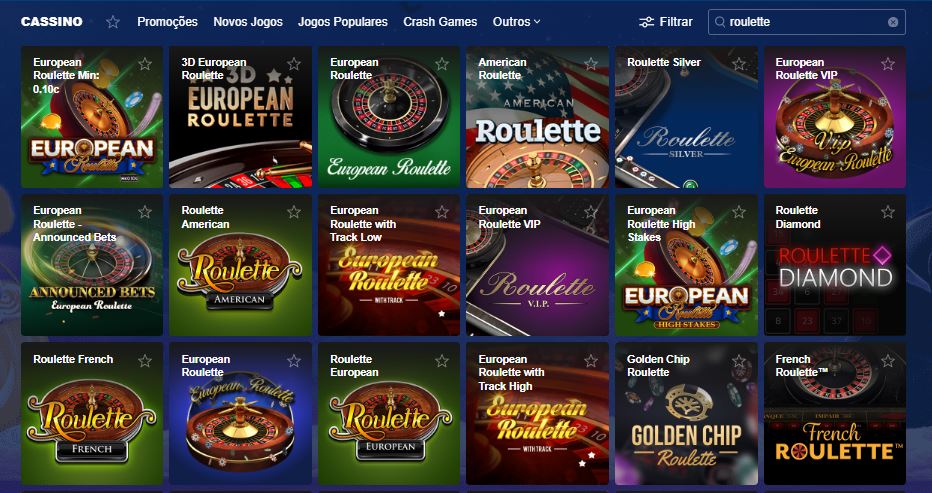Go to the Promoções tab
Screen dimensions: 932x493
coord(168,22)
